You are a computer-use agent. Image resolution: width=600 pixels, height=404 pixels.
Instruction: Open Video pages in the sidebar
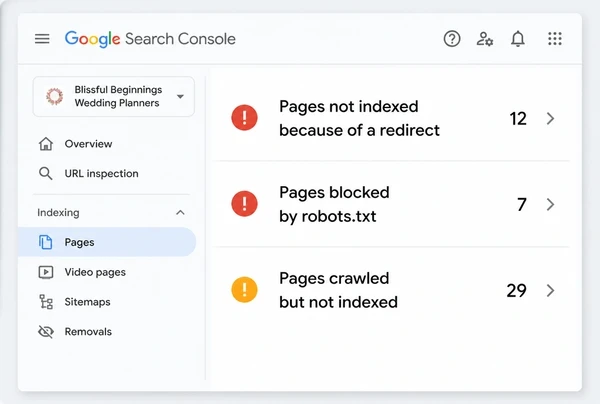point(107,272)
